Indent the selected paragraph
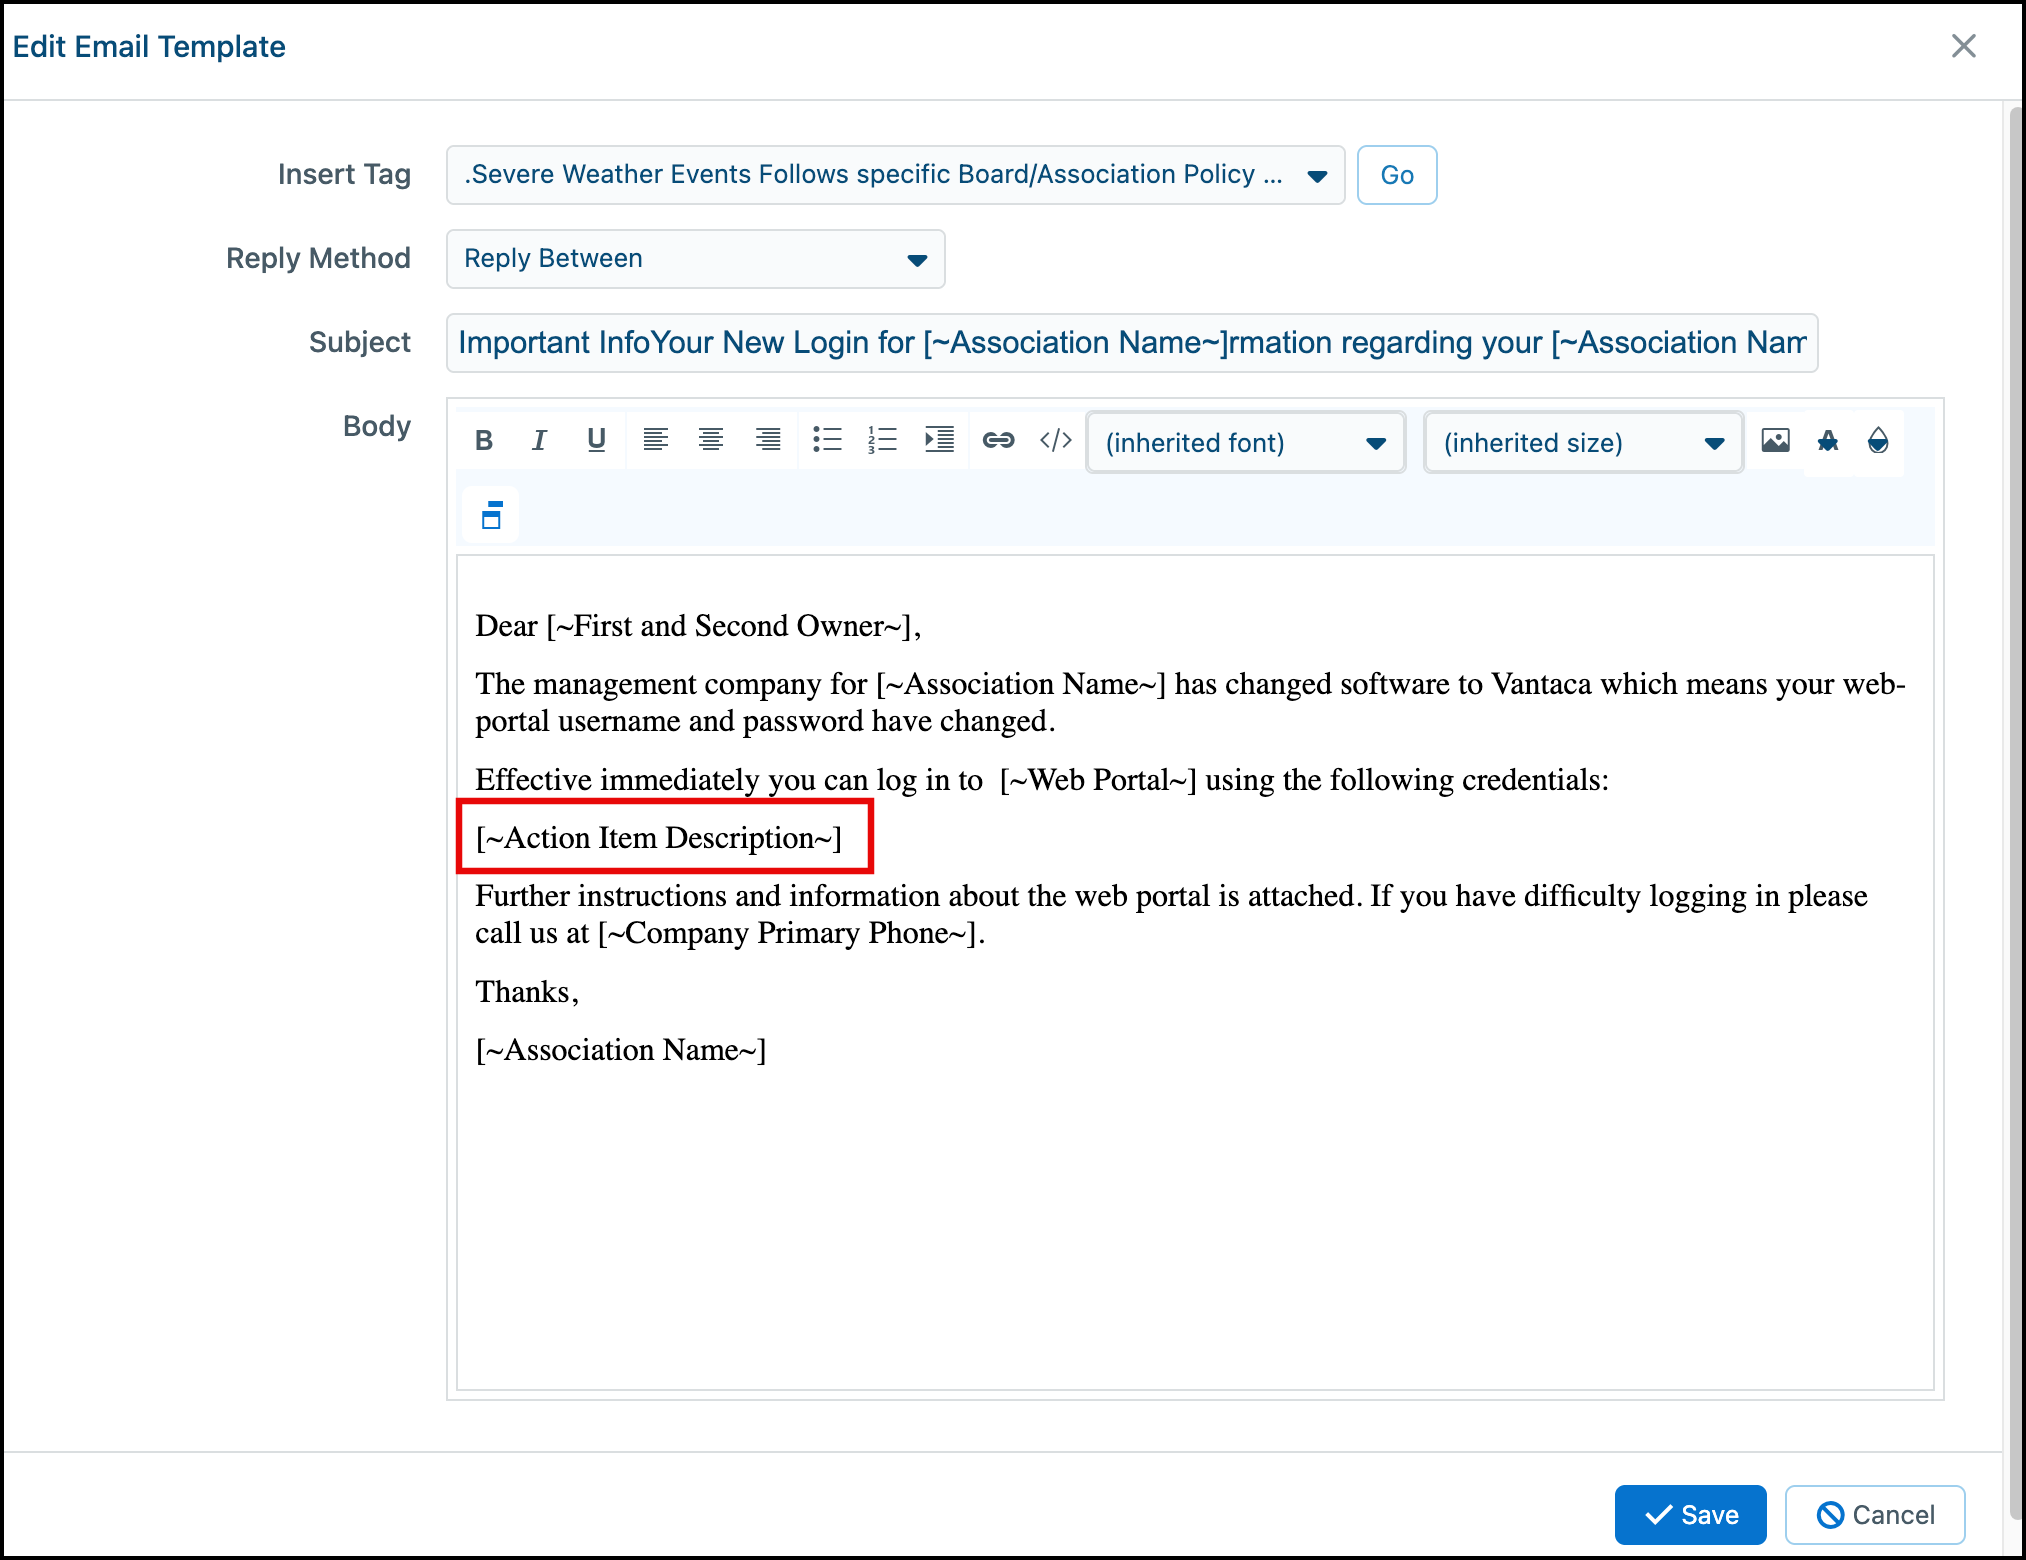The height and width of the screenshot is (1560, 2026). coord(939,440)
